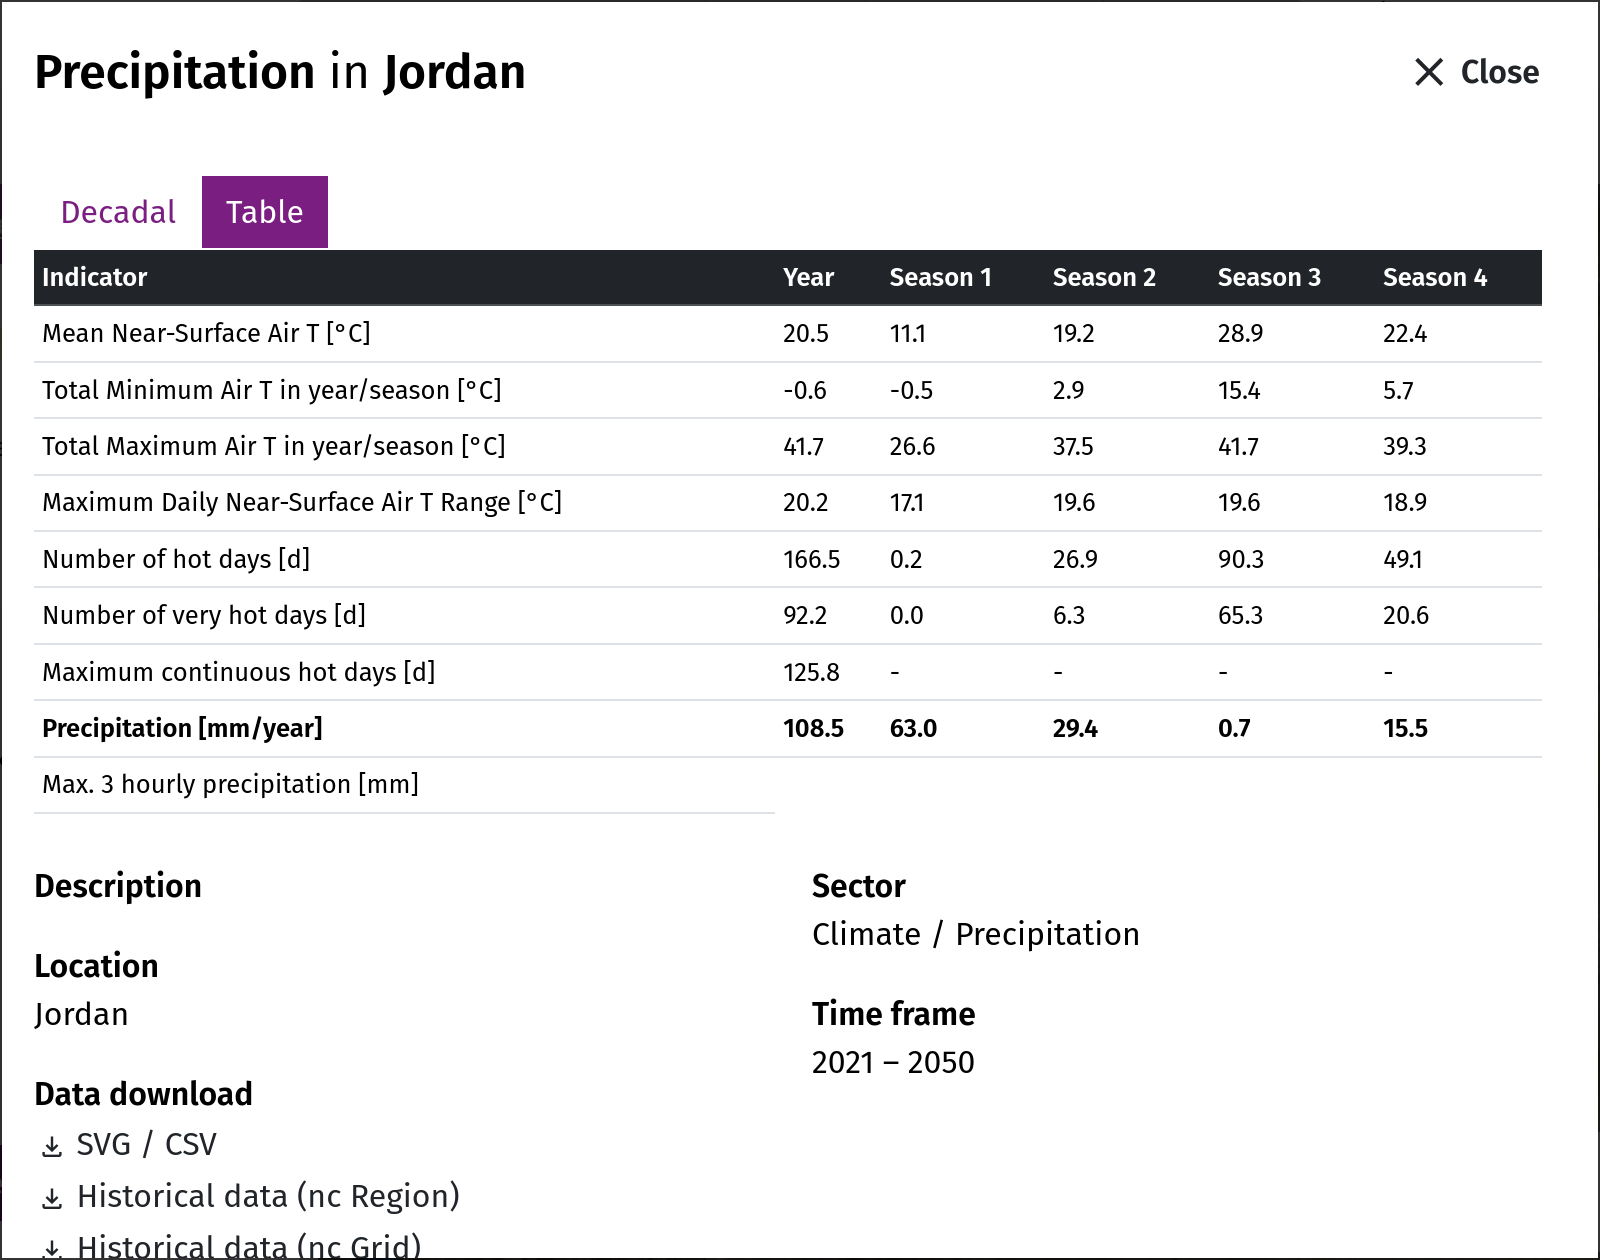Click the yearly hot days value 166.5

click(811, 559)
